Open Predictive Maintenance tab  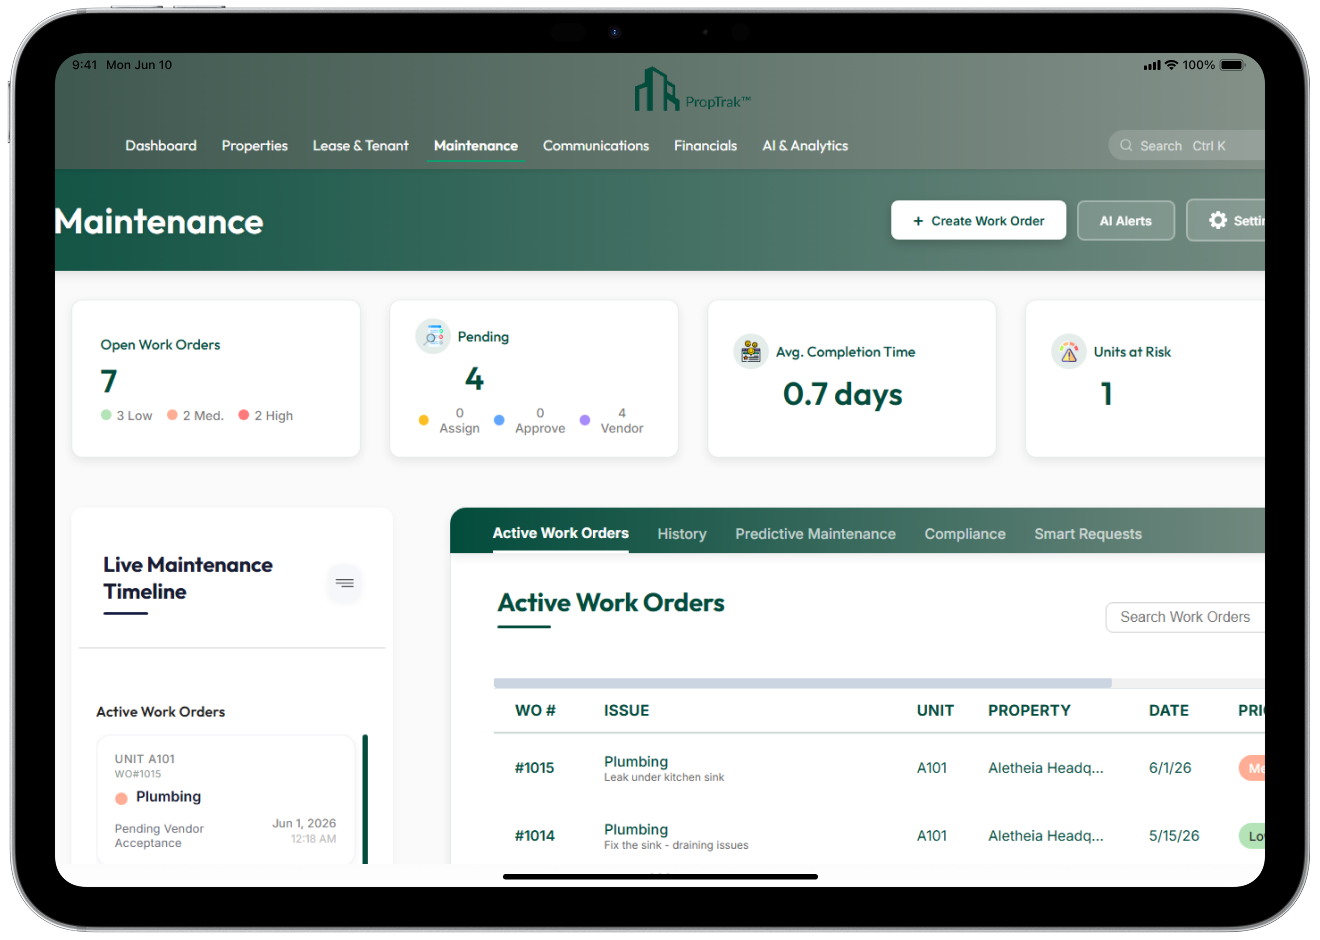816,534
